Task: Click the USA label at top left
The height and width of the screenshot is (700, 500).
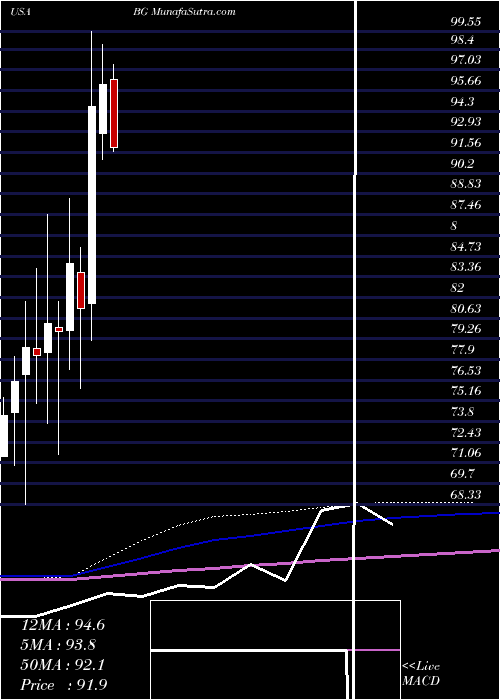Action: pos(20,12)
